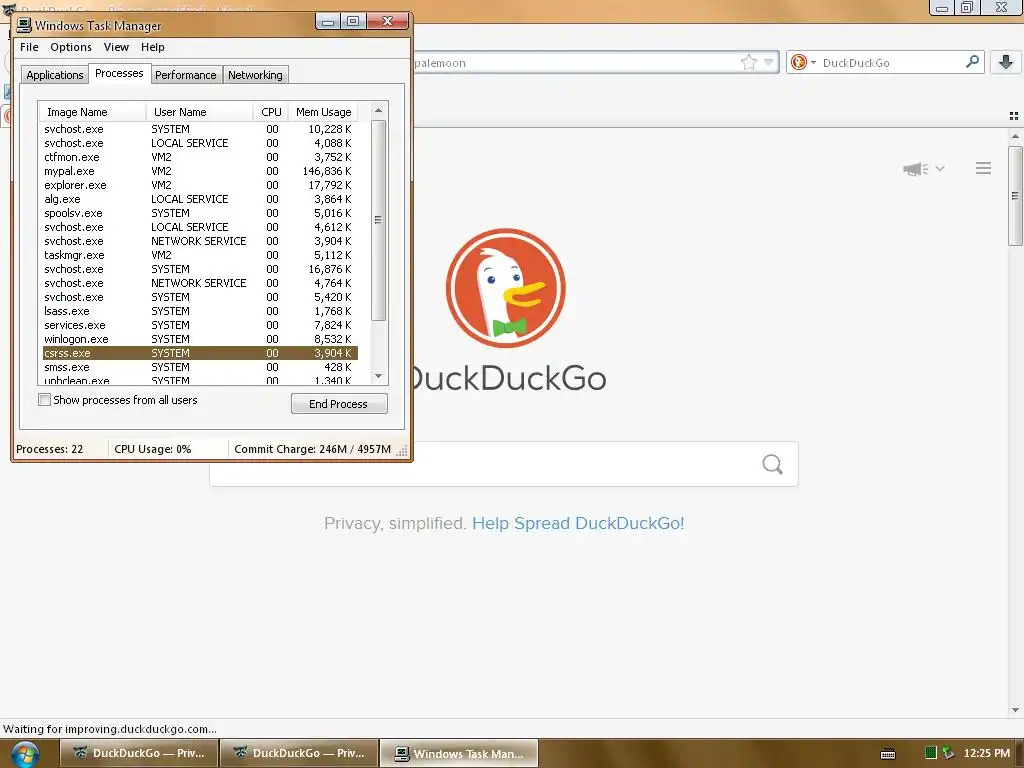Click the browser page scroll down arrow
Image resolution: width=1024 pixels, height=768 pixels.
(x=1015, y=710)
